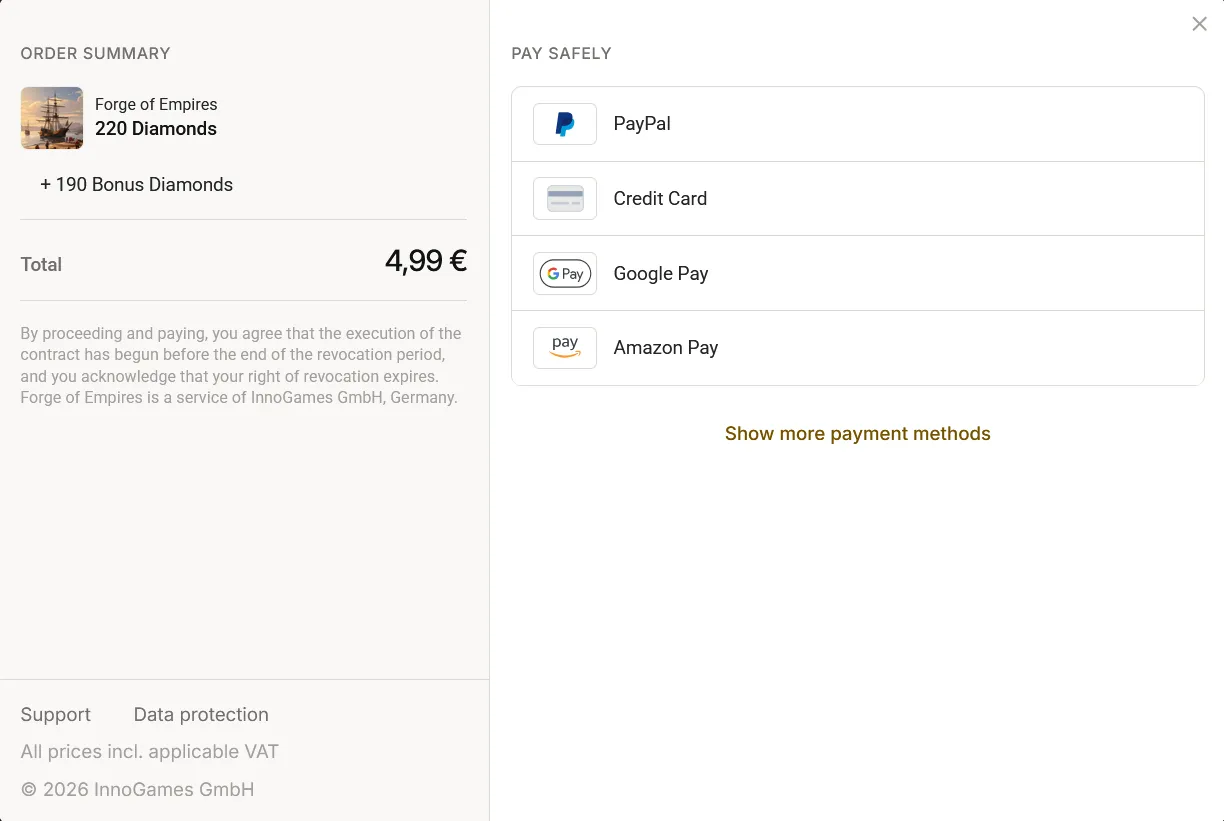Viewport: 1224px width, 821px height.
Task: Open the Support link
Action: 56,714
